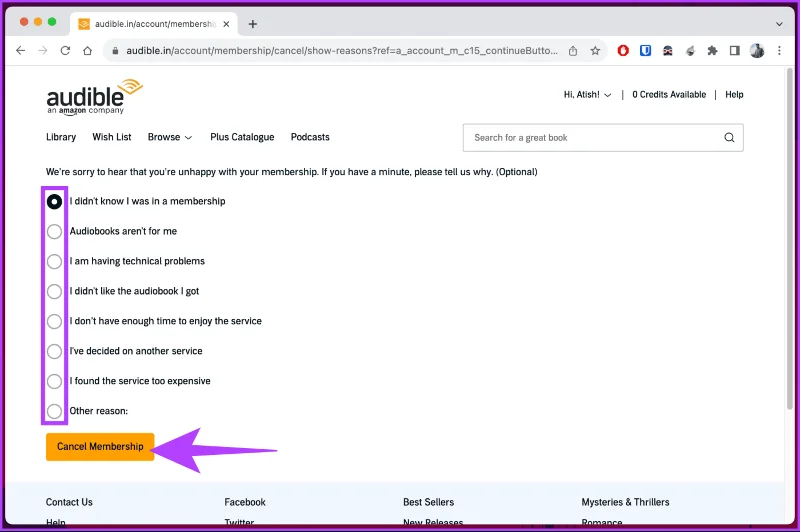Open the Bitwarden shield extension
Viewport: 800px width, 532px height.
pyautogui.click(x=645, y=50)
